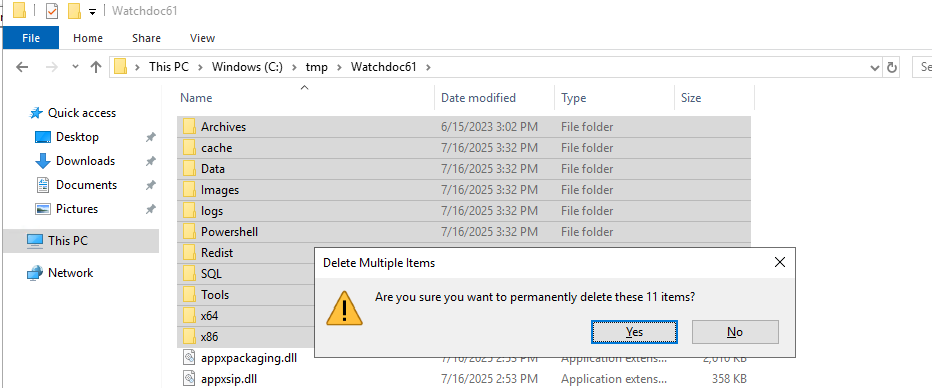The height and width of the screenshot is (388, 932).
Task: Confirm deletion with the Yes button
Action: (634, 332)
